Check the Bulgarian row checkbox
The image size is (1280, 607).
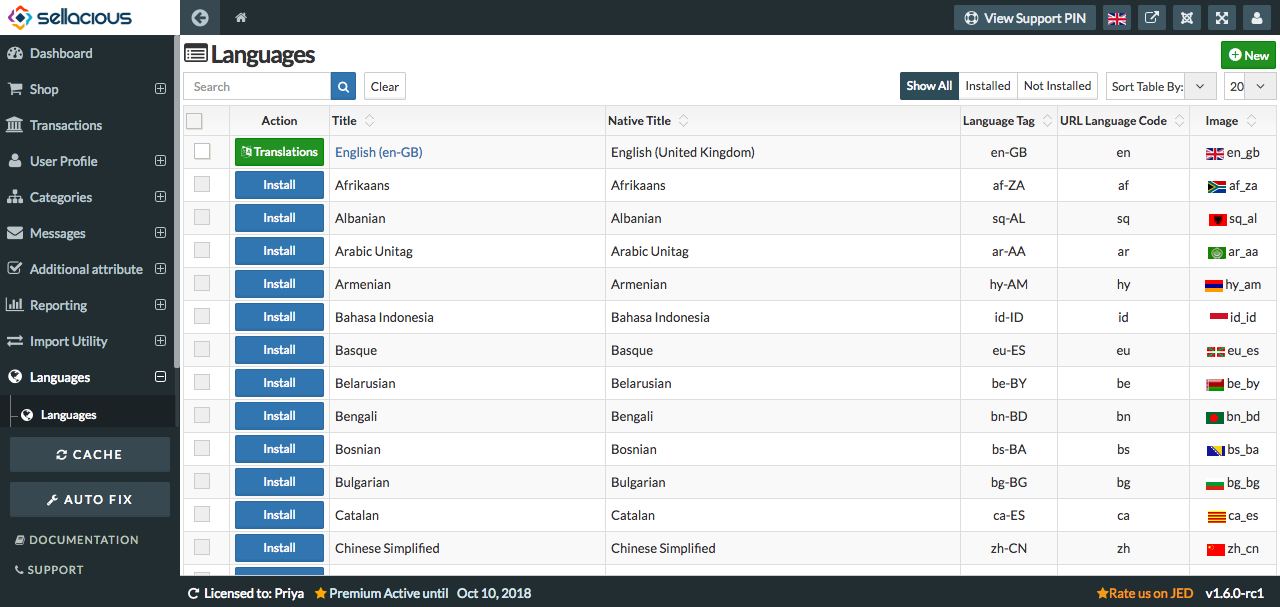click(x=202, y=481)
